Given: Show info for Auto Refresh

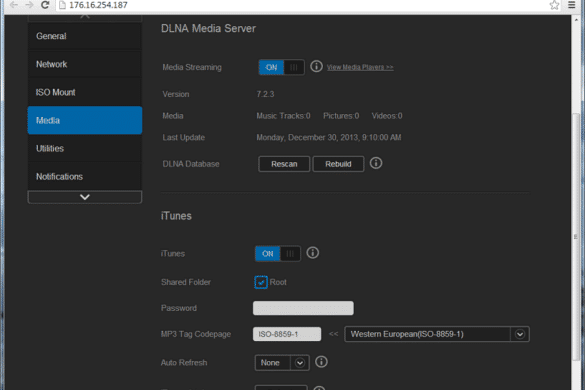Looking at the screenshot, I should click(321, 362).
